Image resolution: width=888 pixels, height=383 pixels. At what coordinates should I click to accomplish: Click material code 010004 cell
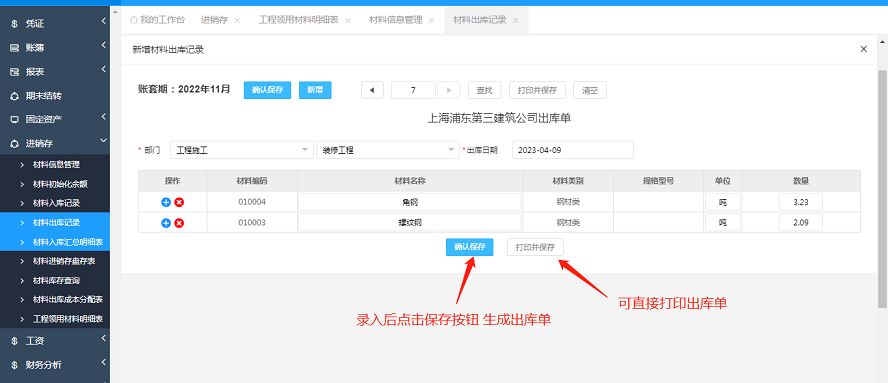[x=252, y=202]
